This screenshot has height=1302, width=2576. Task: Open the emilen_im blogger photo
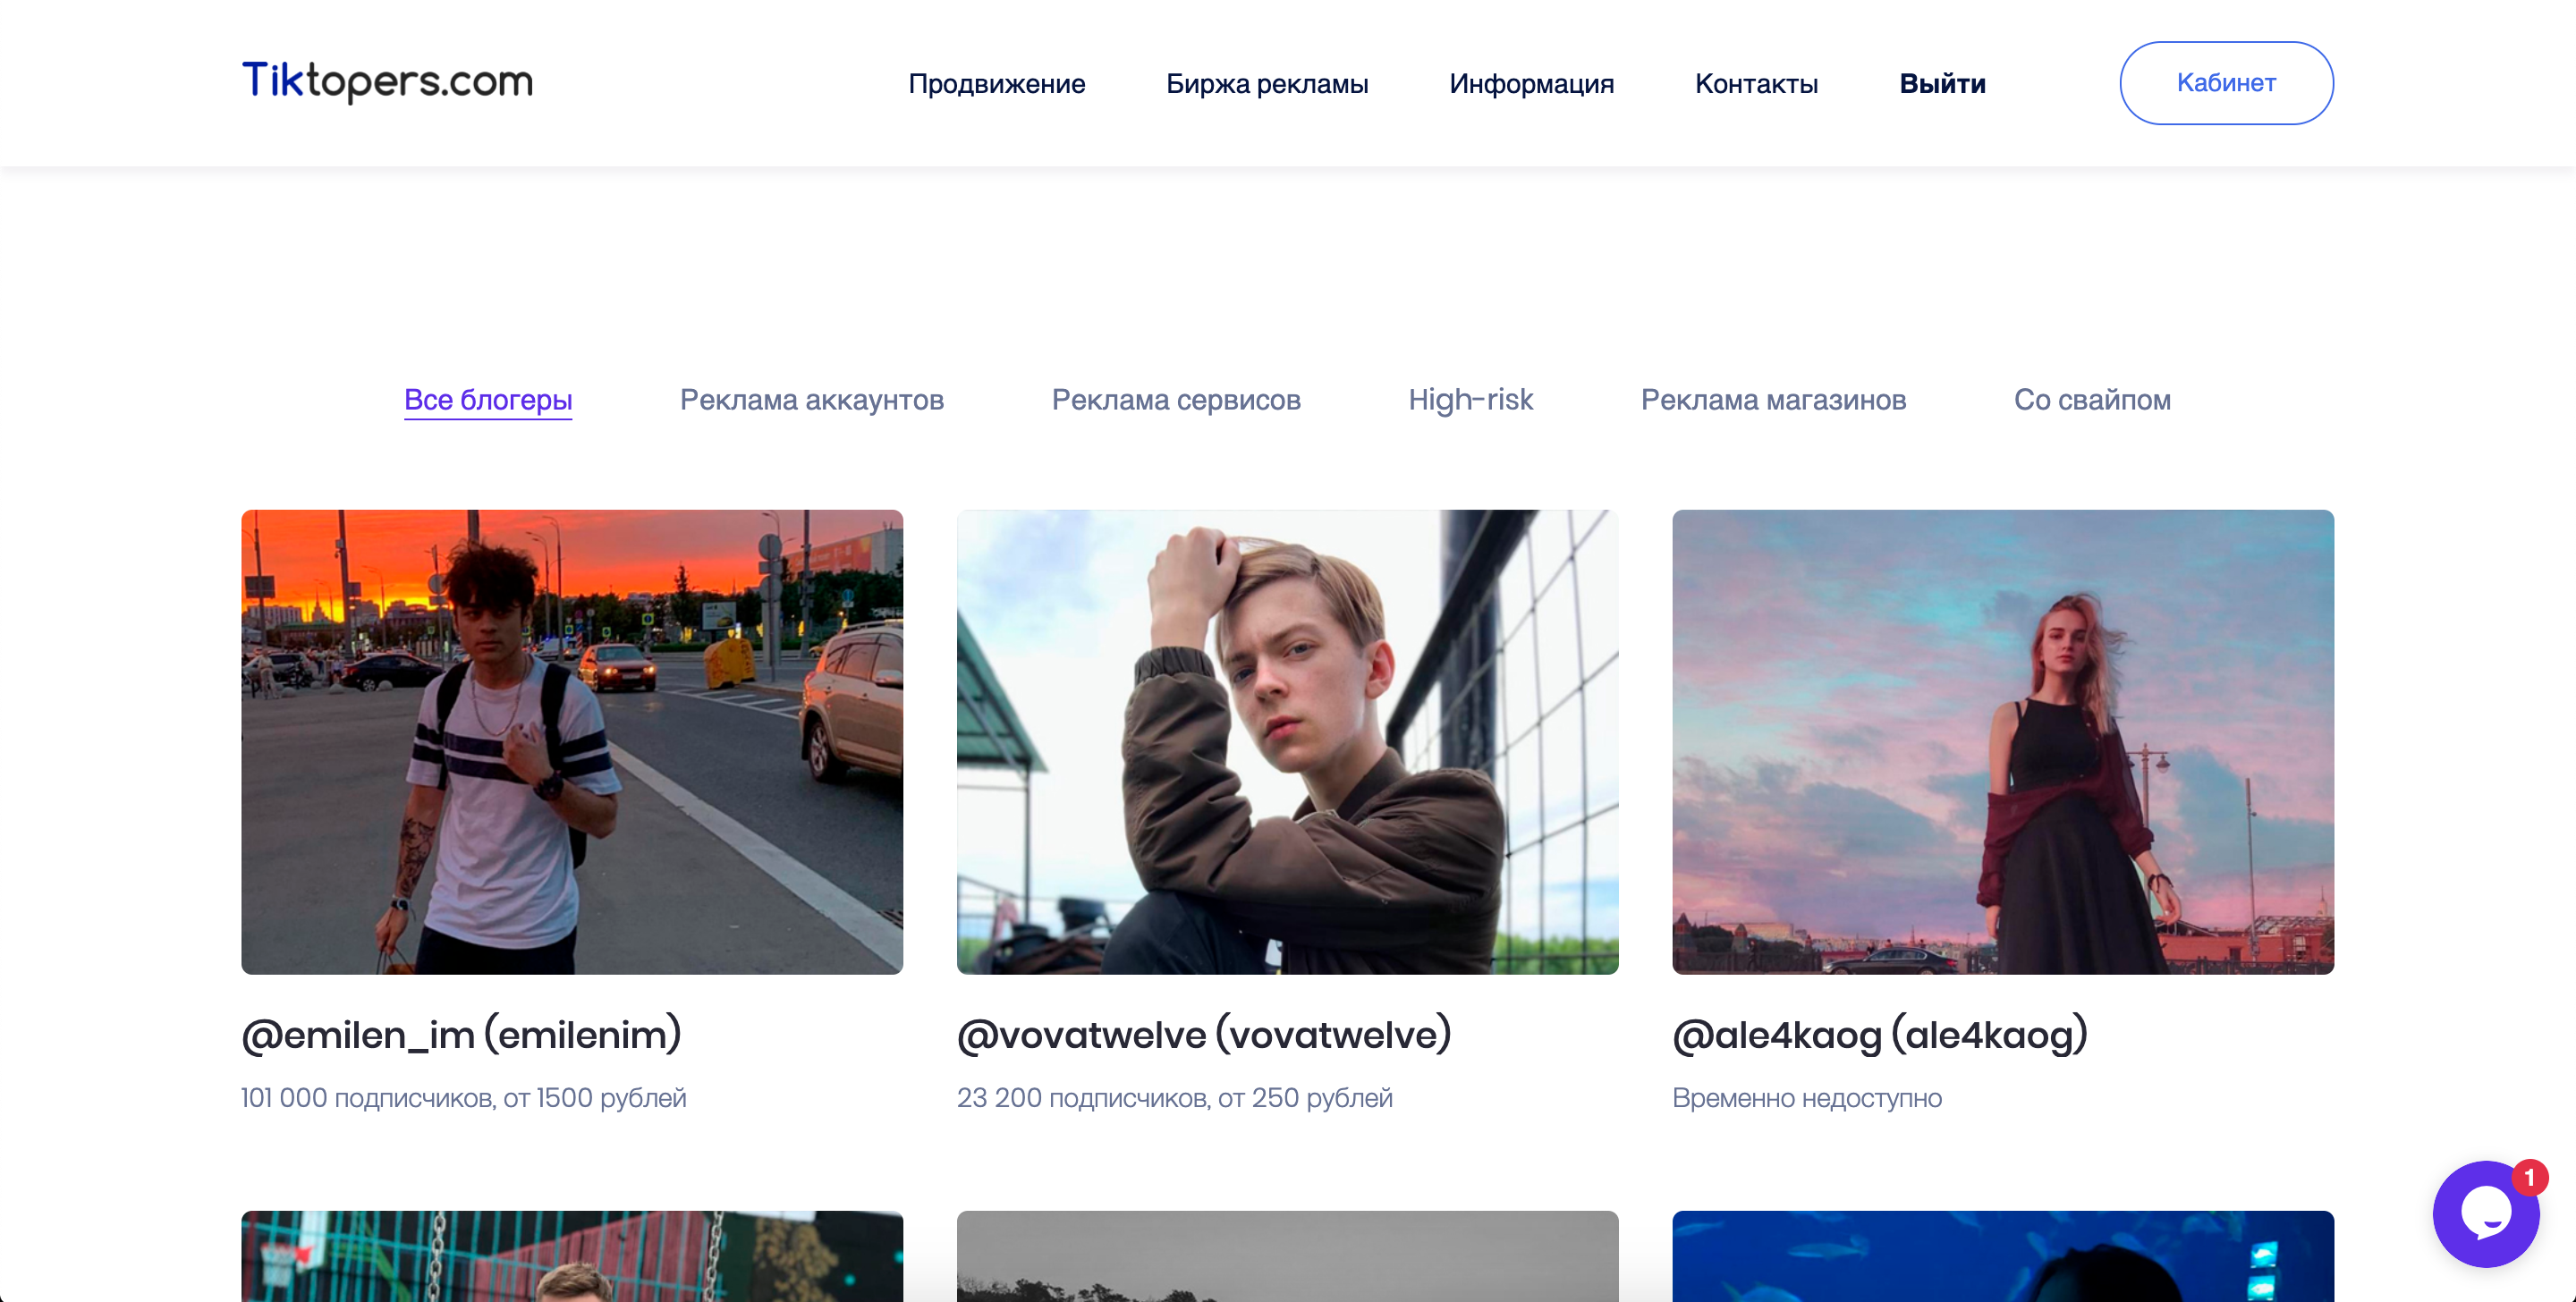pyautogui.click(x=572, y=742)
